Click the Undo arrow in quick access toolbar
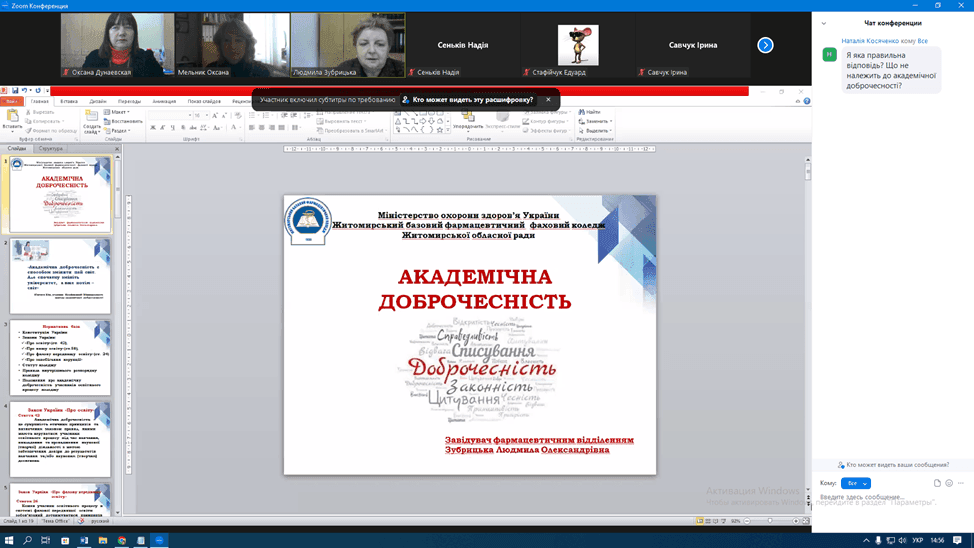Viewport: 974px width, 548px height. click(x=24, y=91)
